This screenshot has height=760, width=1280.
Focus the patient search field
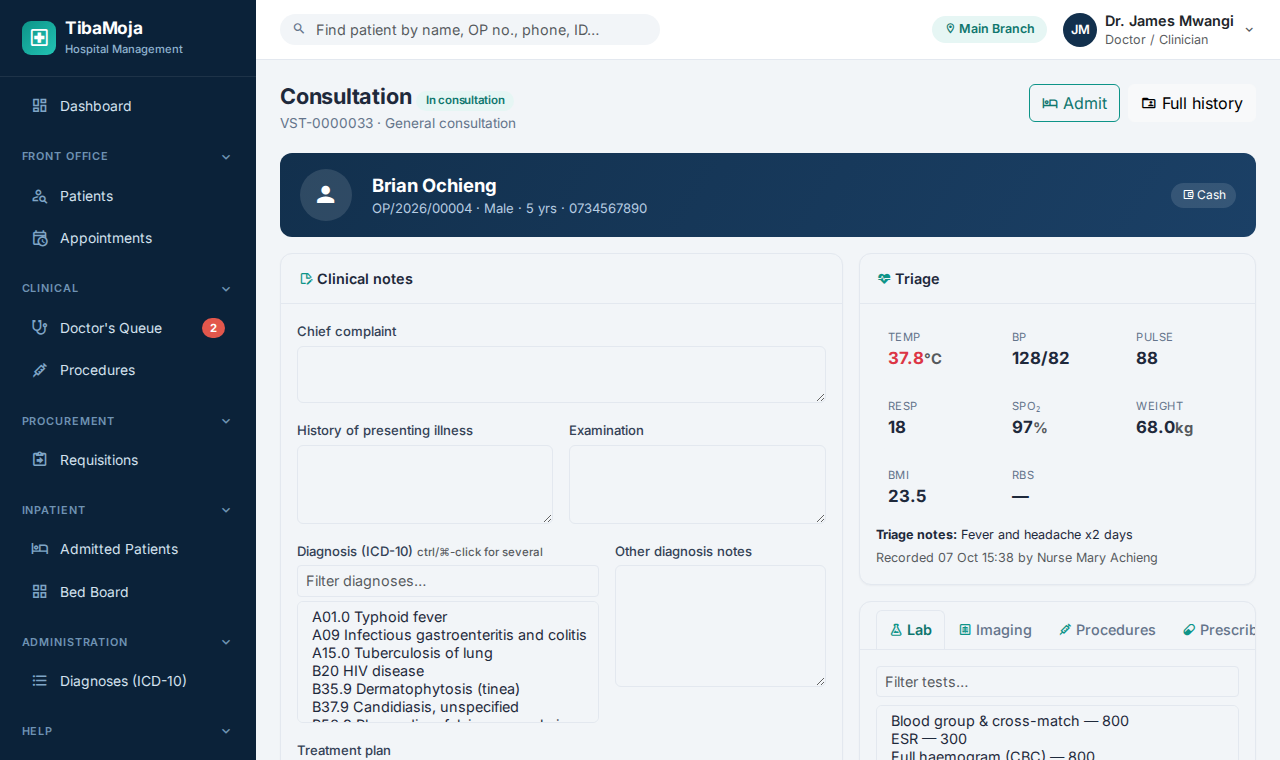pos(470,29)
